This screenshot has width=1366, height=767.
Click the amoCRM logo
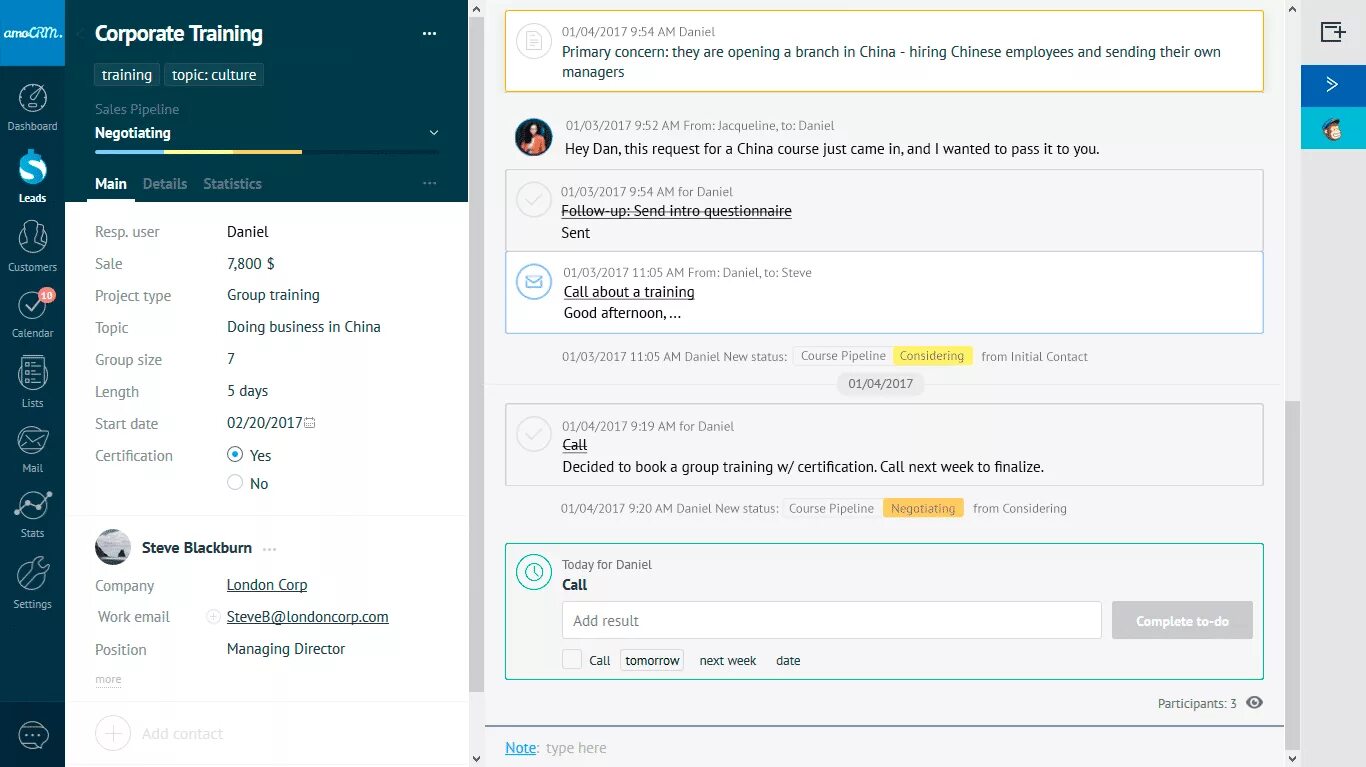32,33
